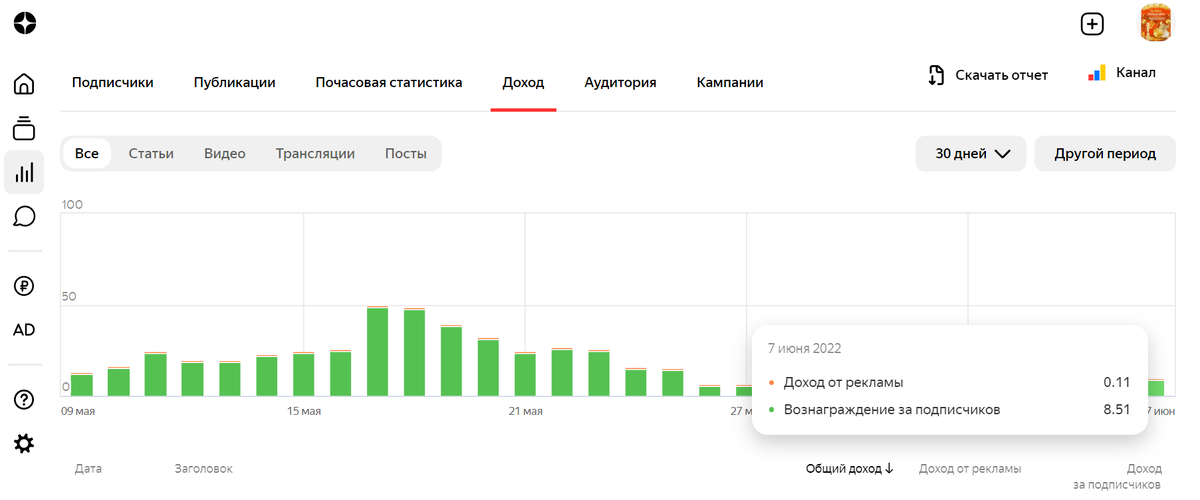Click the Заголовок column header
Image resolution: width=1200 pixels, height=500 pixels.
click(204, 469)
